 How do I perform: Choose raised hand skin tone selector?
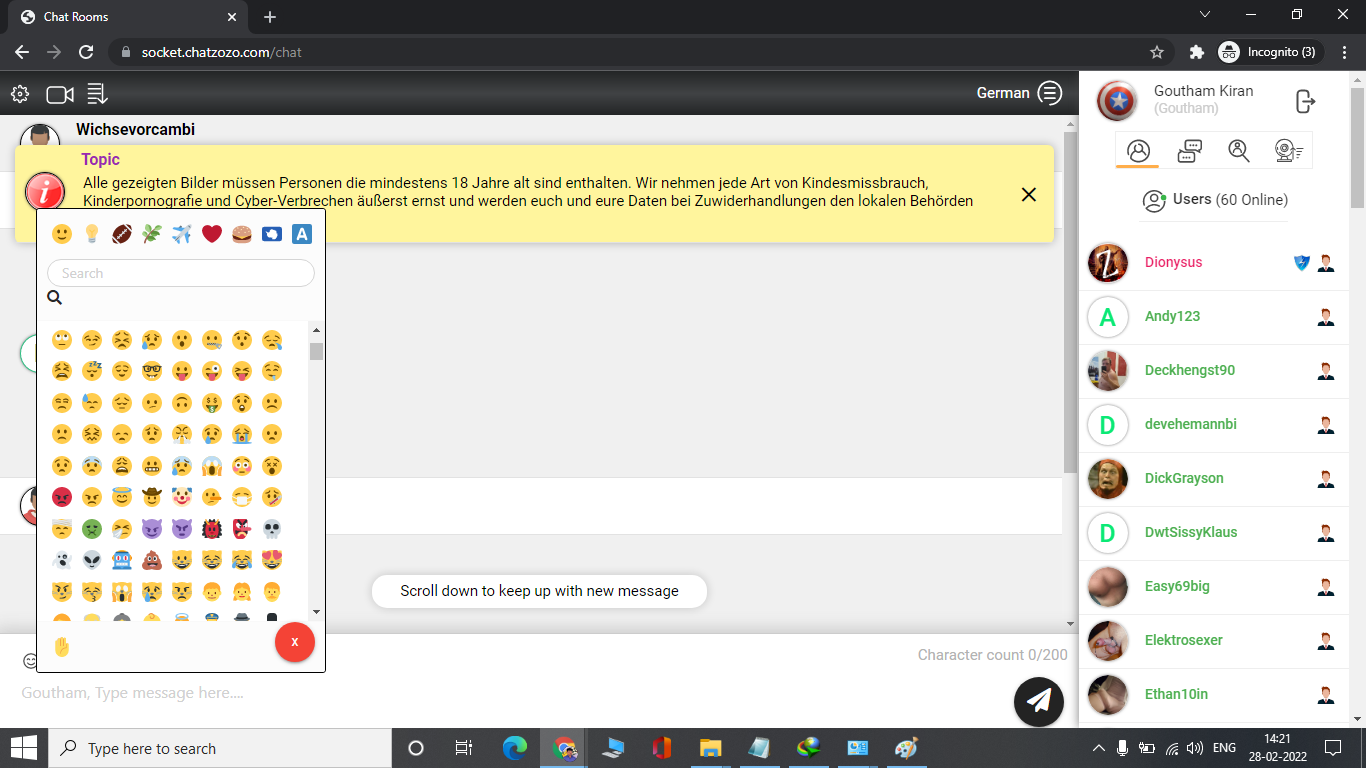(62, 647)
